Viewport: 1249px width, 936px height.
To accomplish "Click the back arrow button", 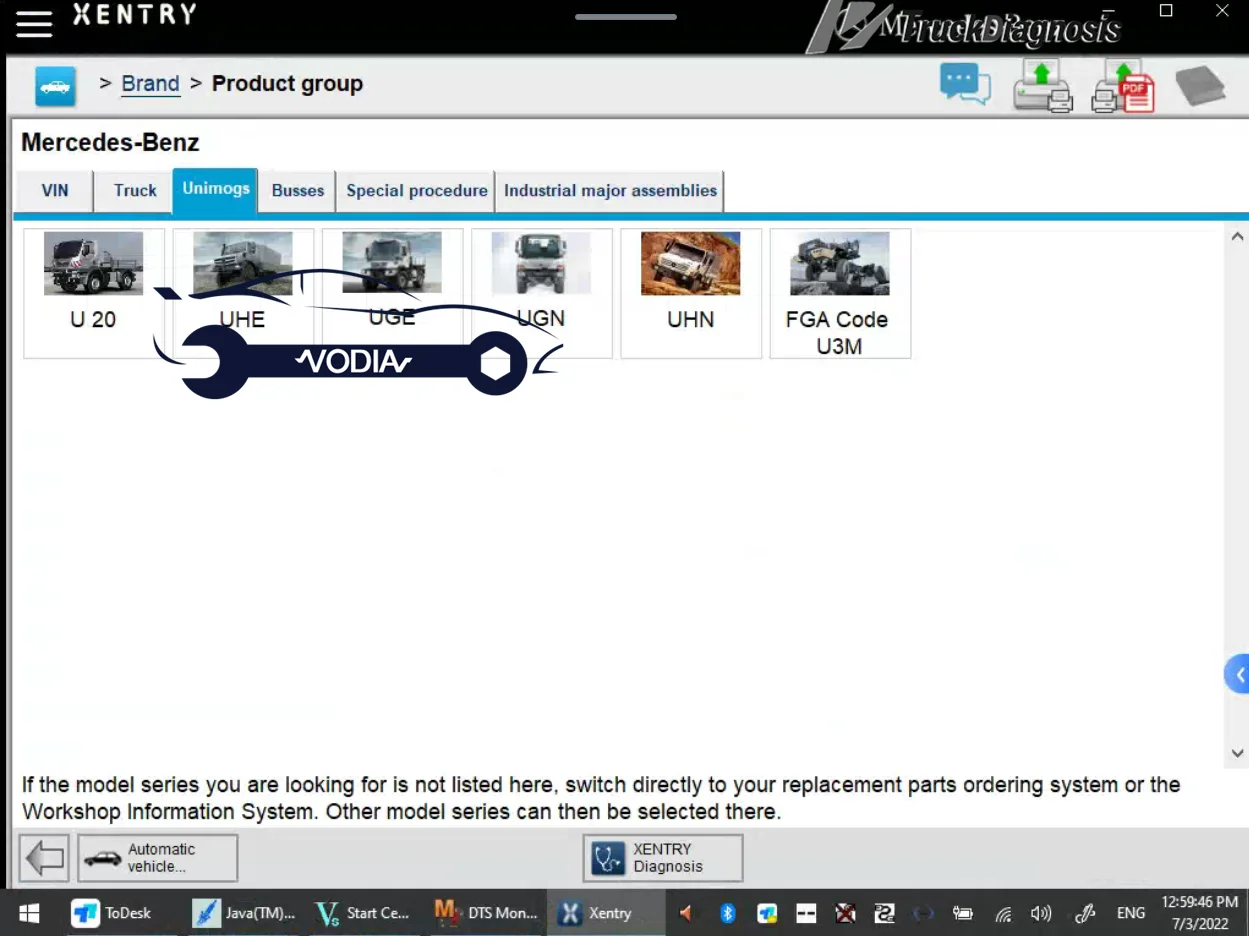I will pos(44,858).
